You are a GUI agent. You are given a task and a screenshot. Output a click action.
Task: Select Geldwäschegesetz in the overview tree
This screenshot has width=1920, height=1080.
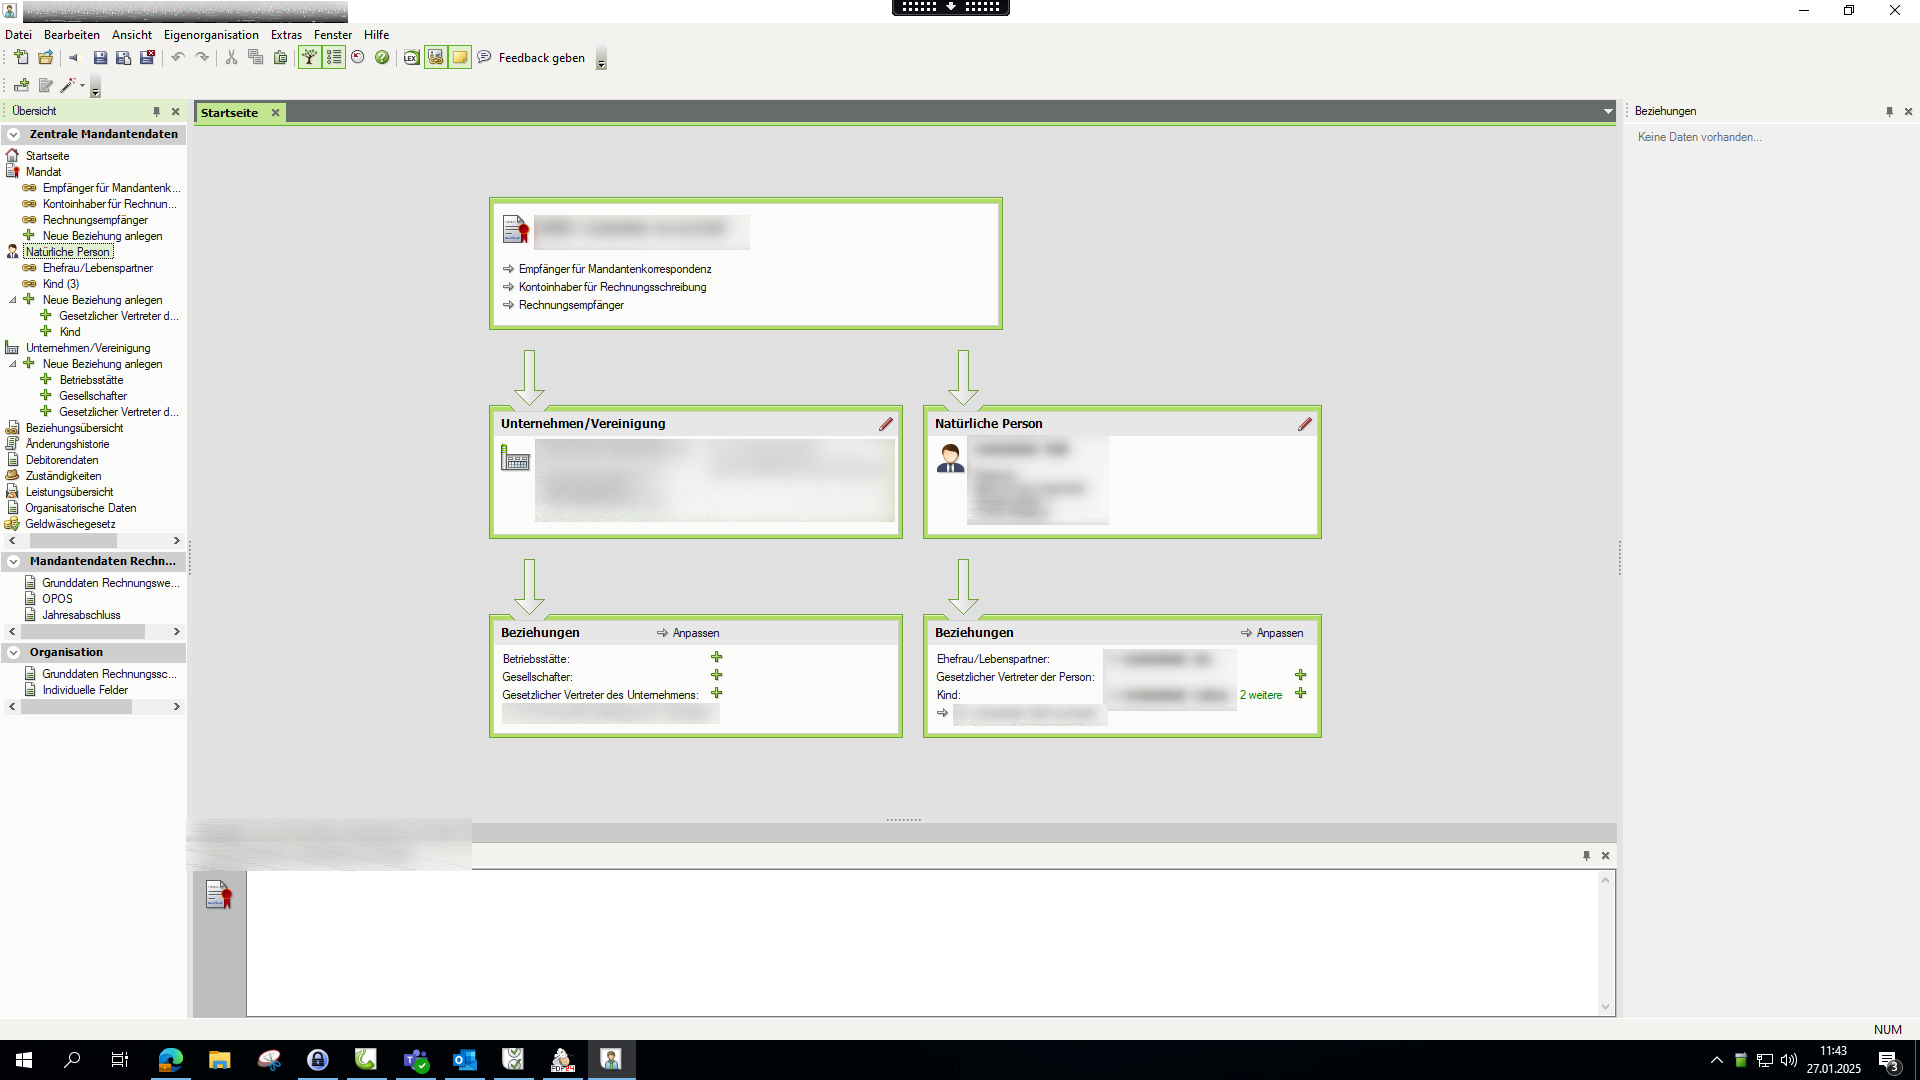70,524
